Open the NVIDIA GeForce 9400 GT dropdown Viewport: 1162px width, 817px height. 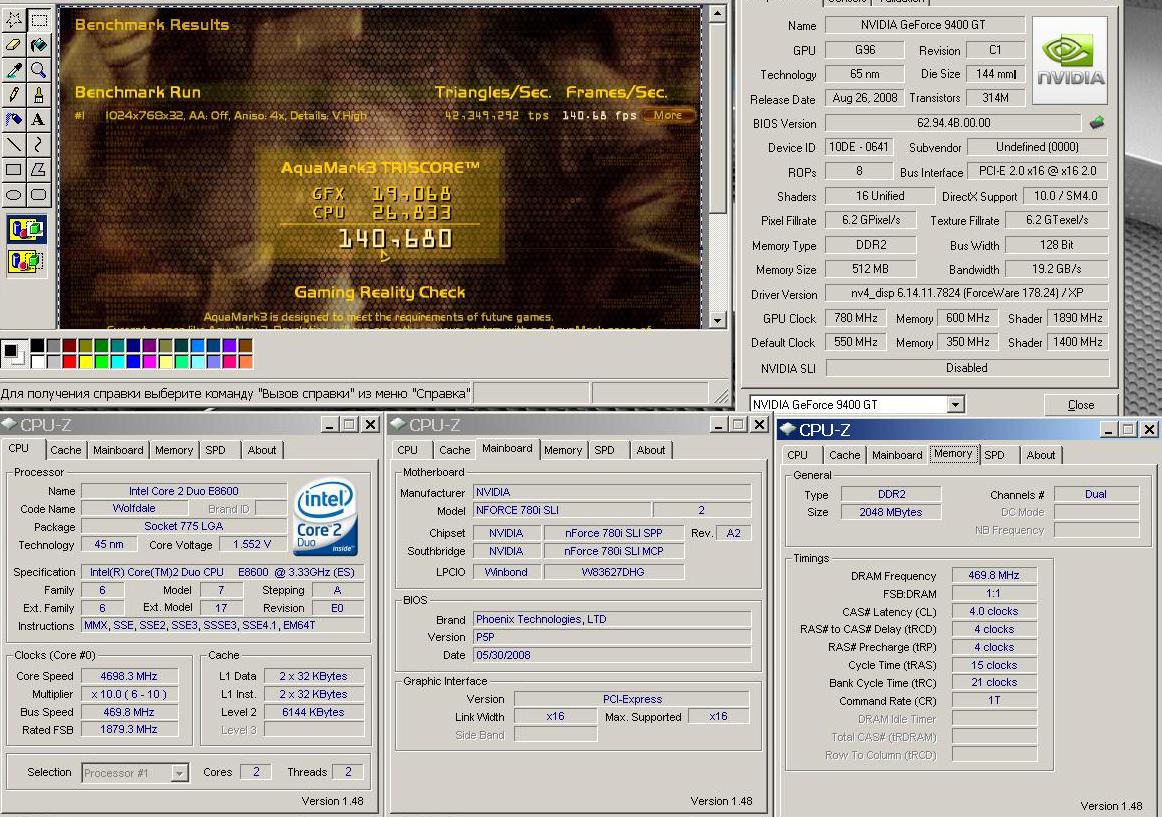pyautogui.click(x=955, y=405)
